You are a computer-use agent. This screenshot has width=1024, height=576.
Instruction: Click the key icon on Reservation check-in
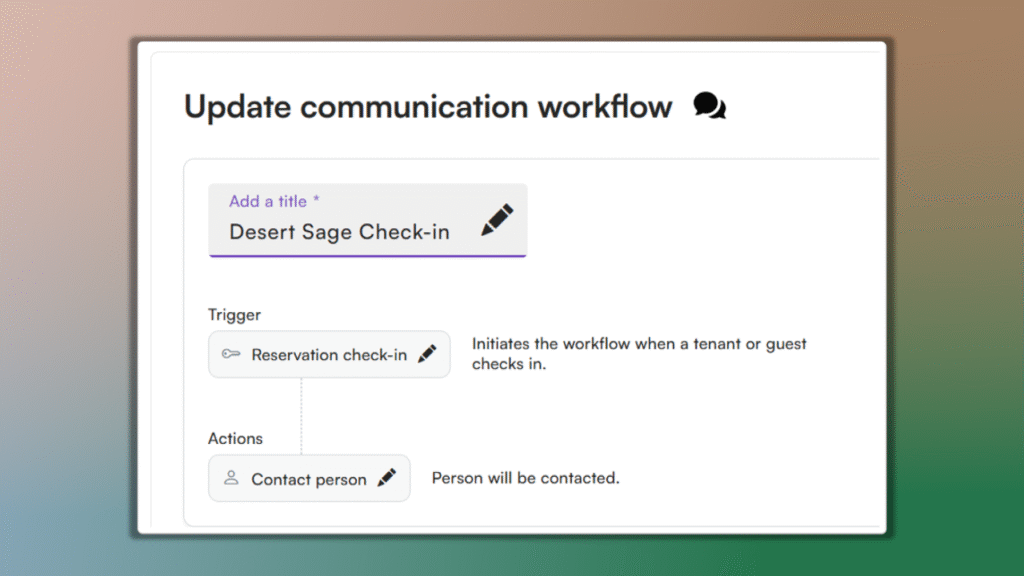[x=231, y=354]
